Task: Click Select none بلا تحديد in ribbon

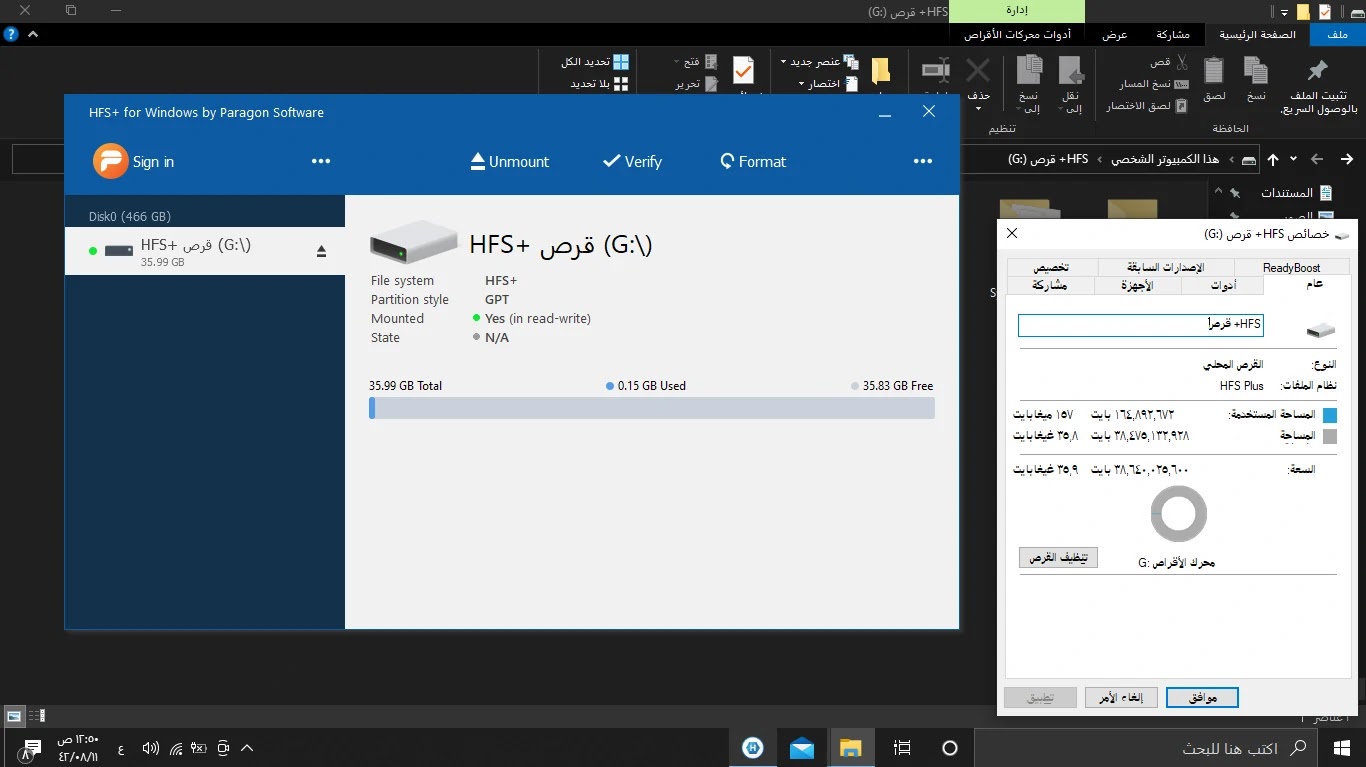Action: coord(599,84)
